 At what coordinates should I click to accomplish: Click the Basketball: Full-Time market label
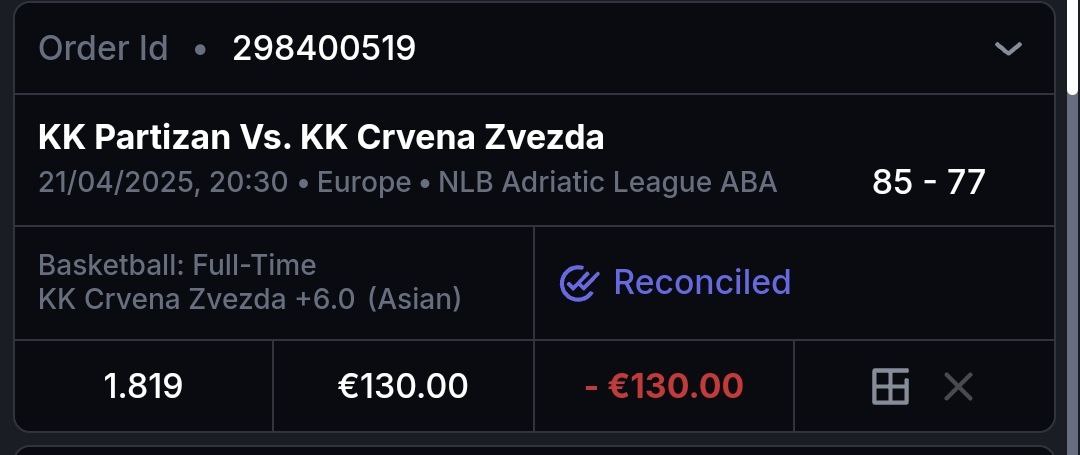click(177, 265)
